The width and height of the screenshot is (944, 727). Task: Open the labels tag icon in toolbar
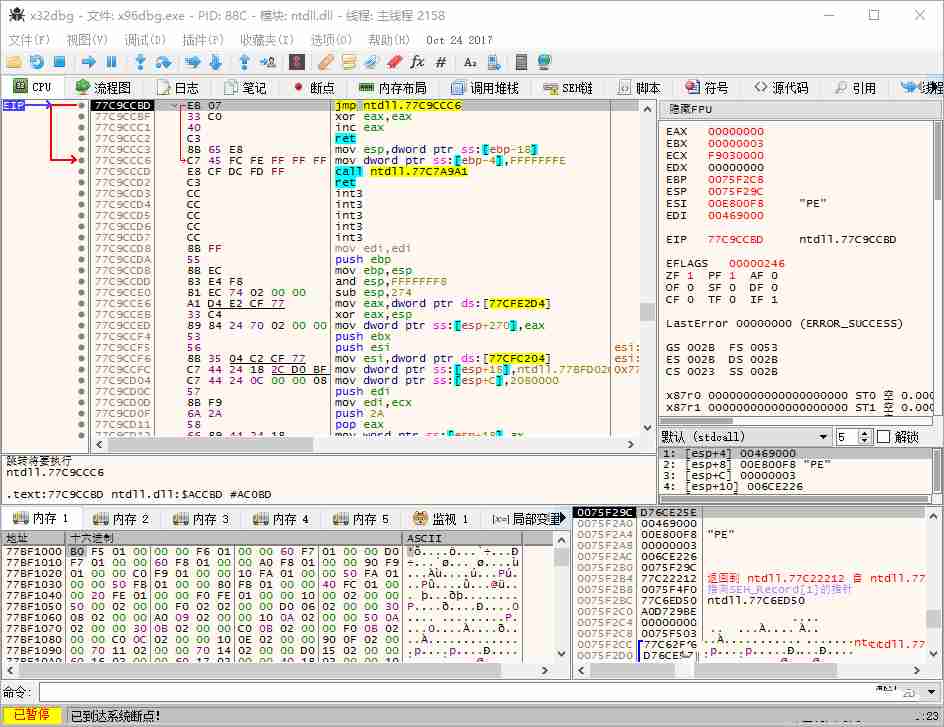click(371, 62)
